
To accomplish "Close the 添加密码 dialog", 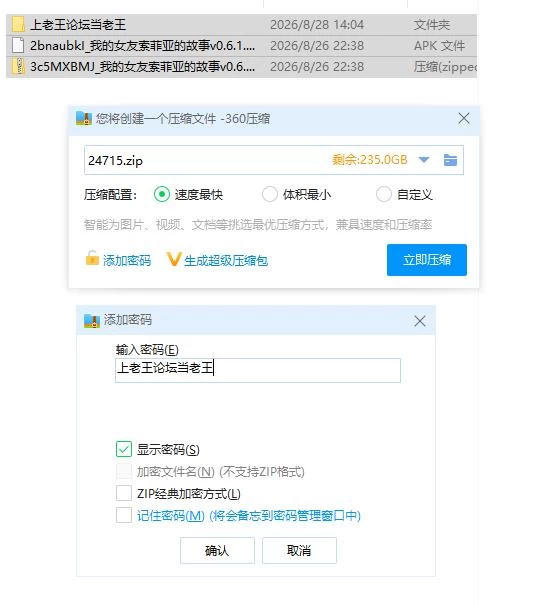I will 420,321.
